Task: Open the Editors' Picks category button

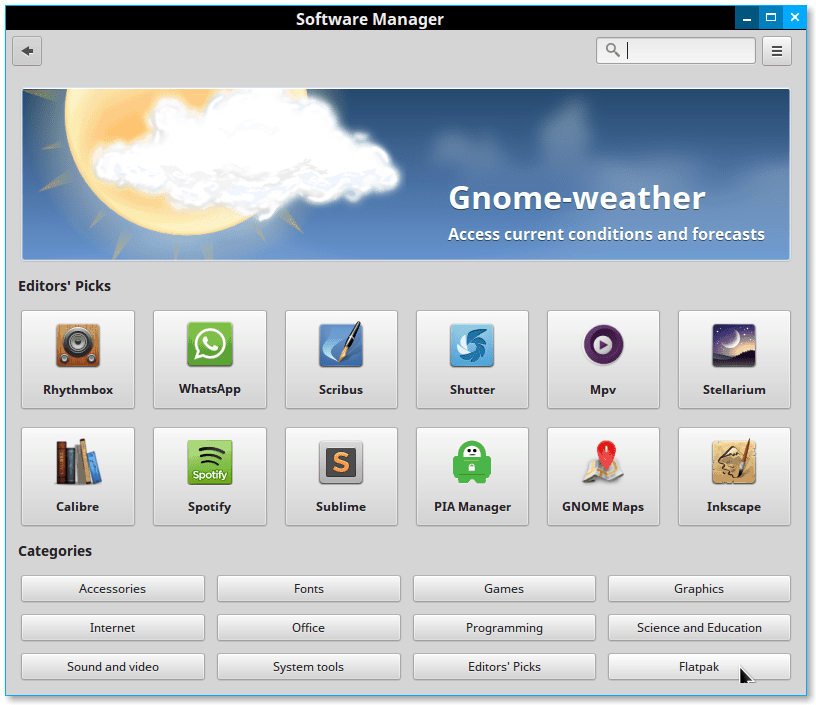Action: point(504,666)
